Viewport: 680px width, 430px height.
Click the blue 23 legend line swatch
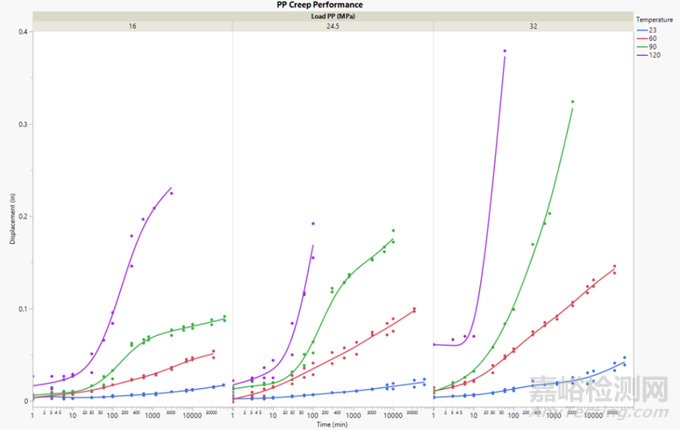pyautogui.click(x=641, y=29)
